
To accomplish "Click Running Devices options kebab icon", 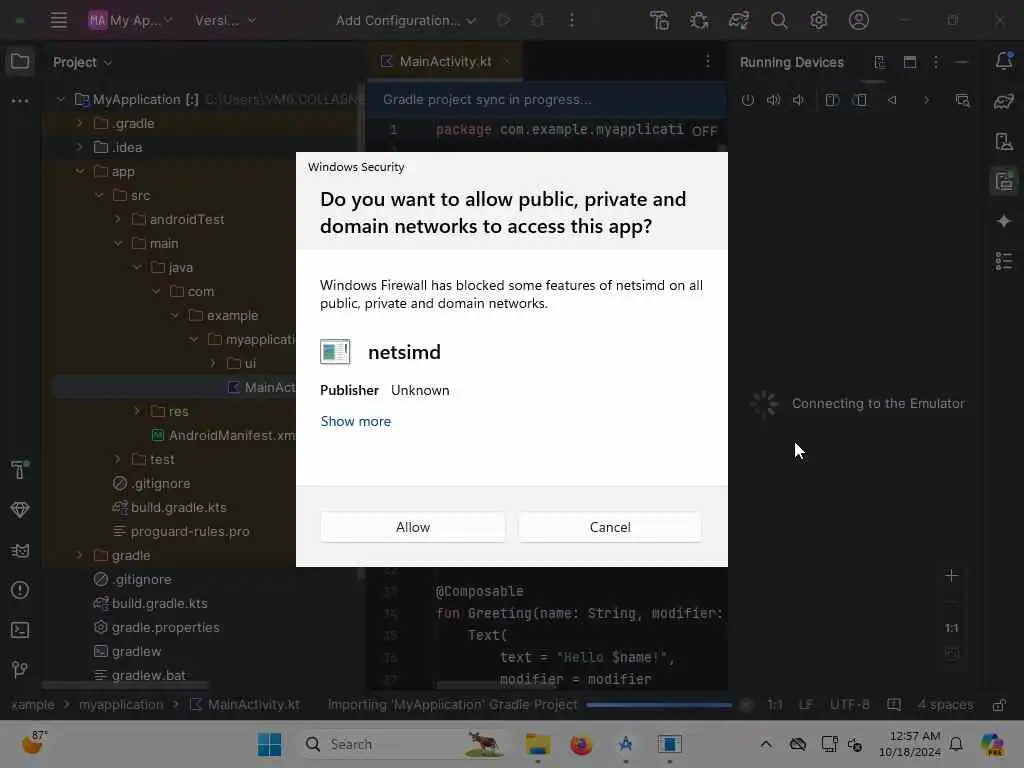I will coord(936,62).
